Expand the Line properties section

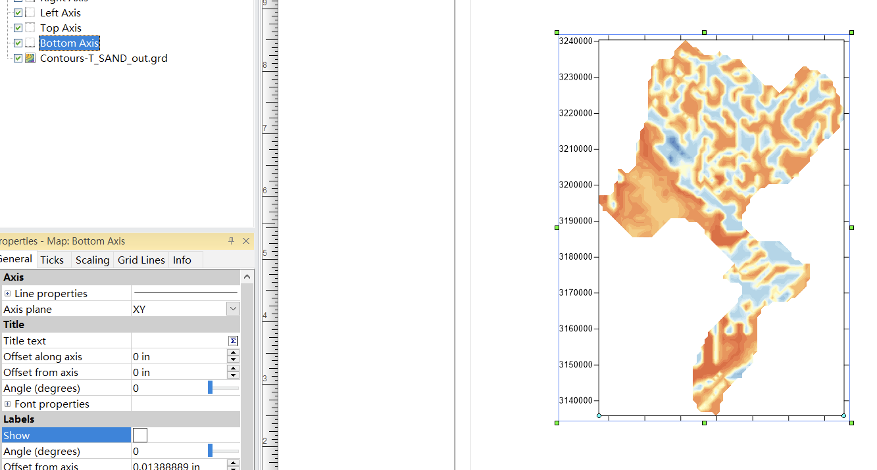[x=8, y=294]
